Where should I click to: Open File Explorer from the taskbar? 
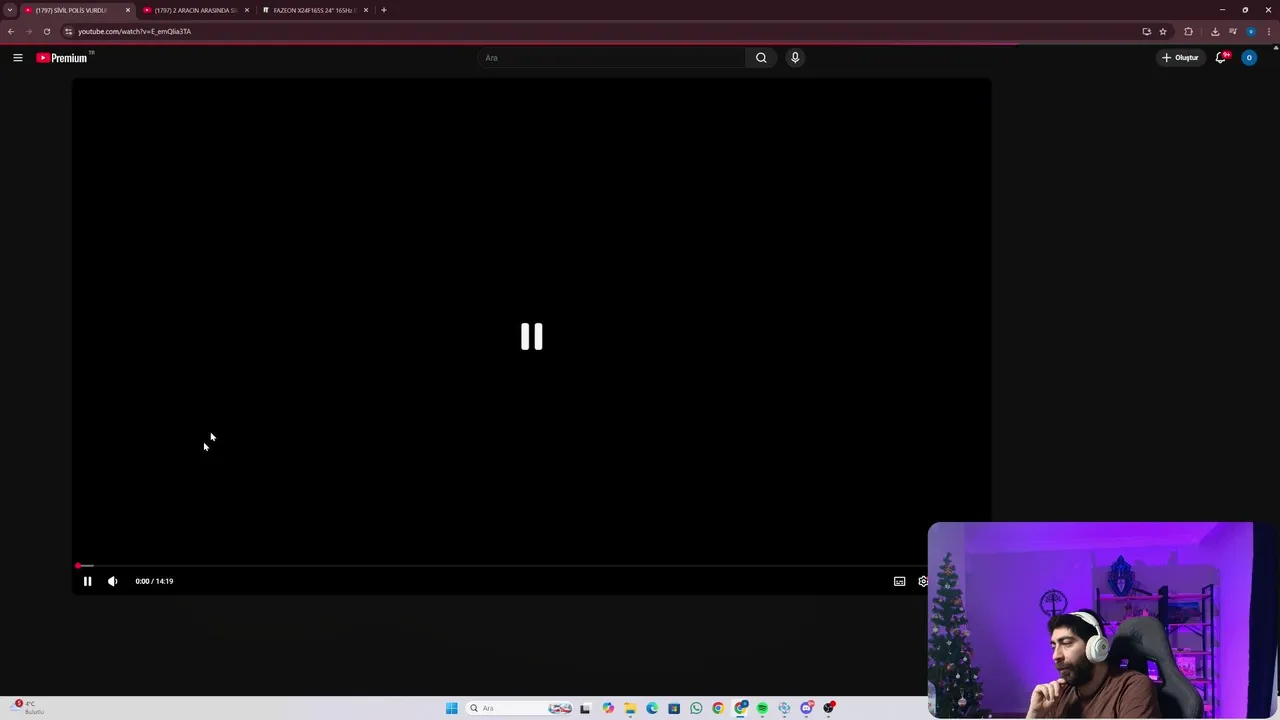630,708
